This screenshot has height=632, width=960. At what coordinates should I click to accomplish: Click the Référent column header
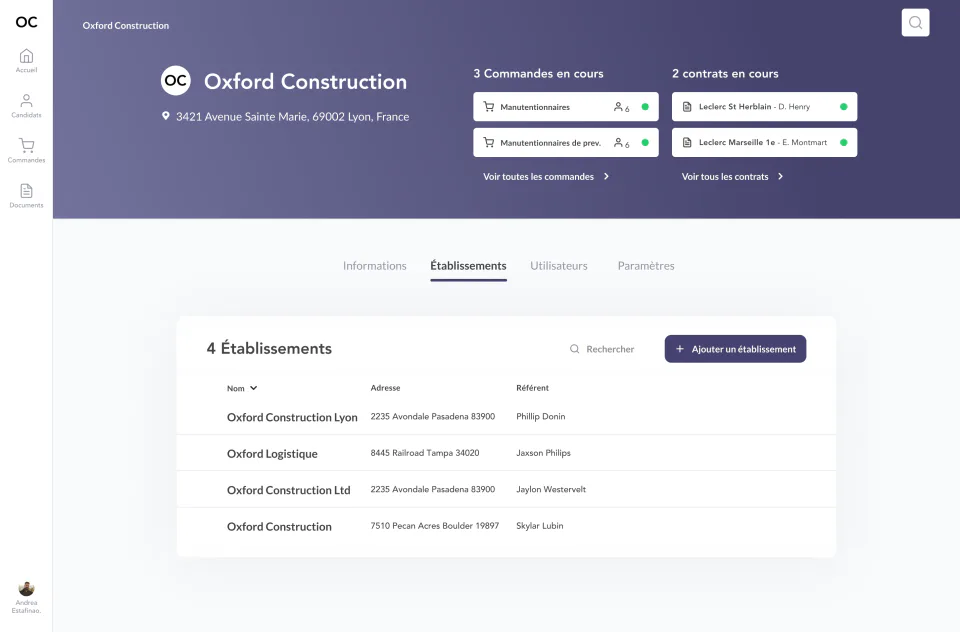pos(532,388)
